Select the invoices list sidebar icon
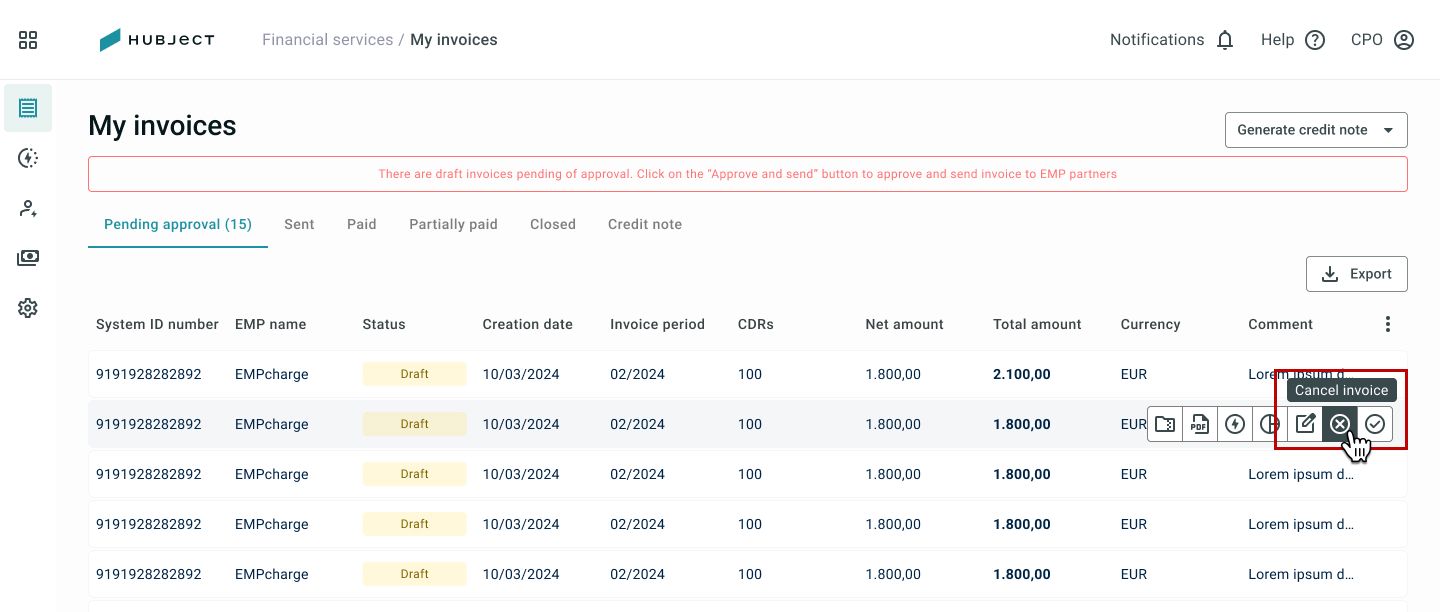 pyautogui.click(x=28, y=108)
